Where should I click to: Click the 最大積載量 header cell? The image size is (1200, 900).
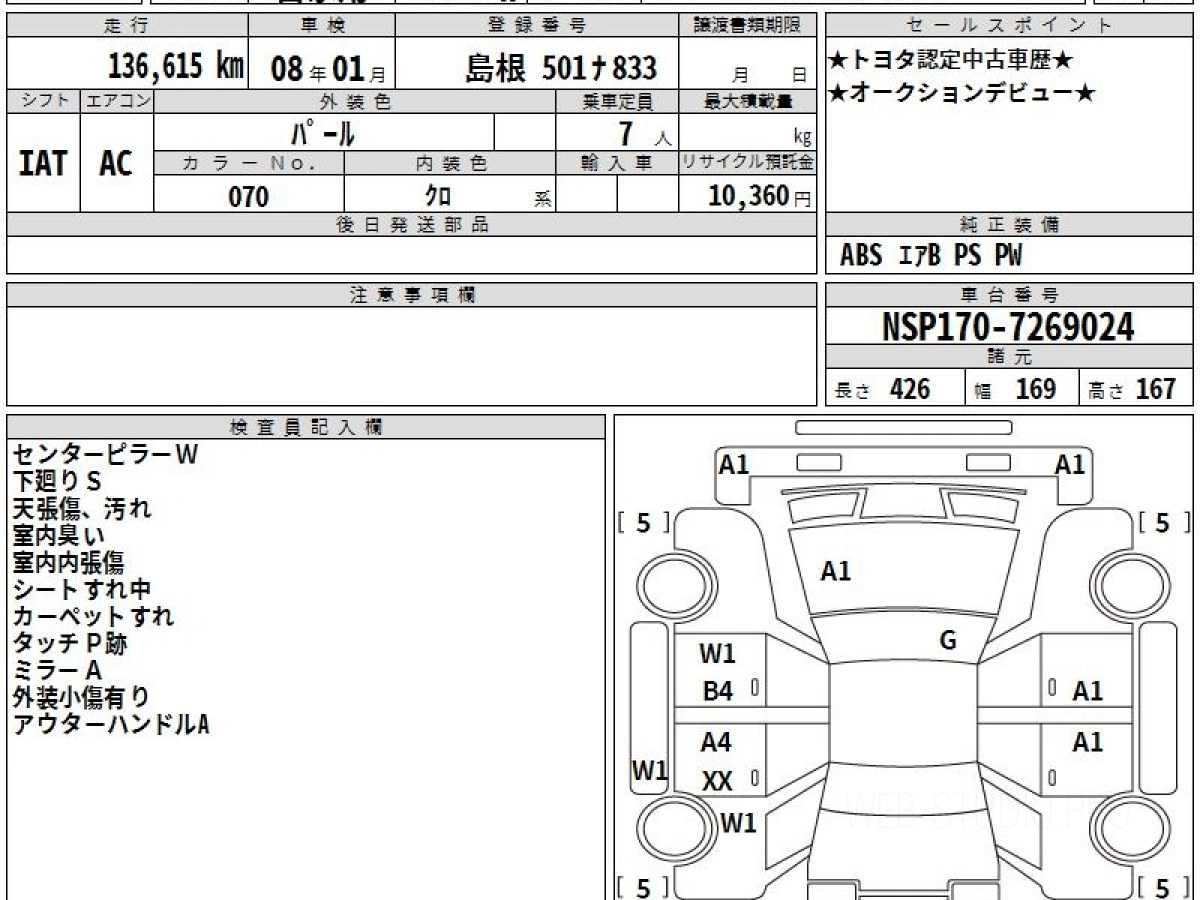coord(748,101)
